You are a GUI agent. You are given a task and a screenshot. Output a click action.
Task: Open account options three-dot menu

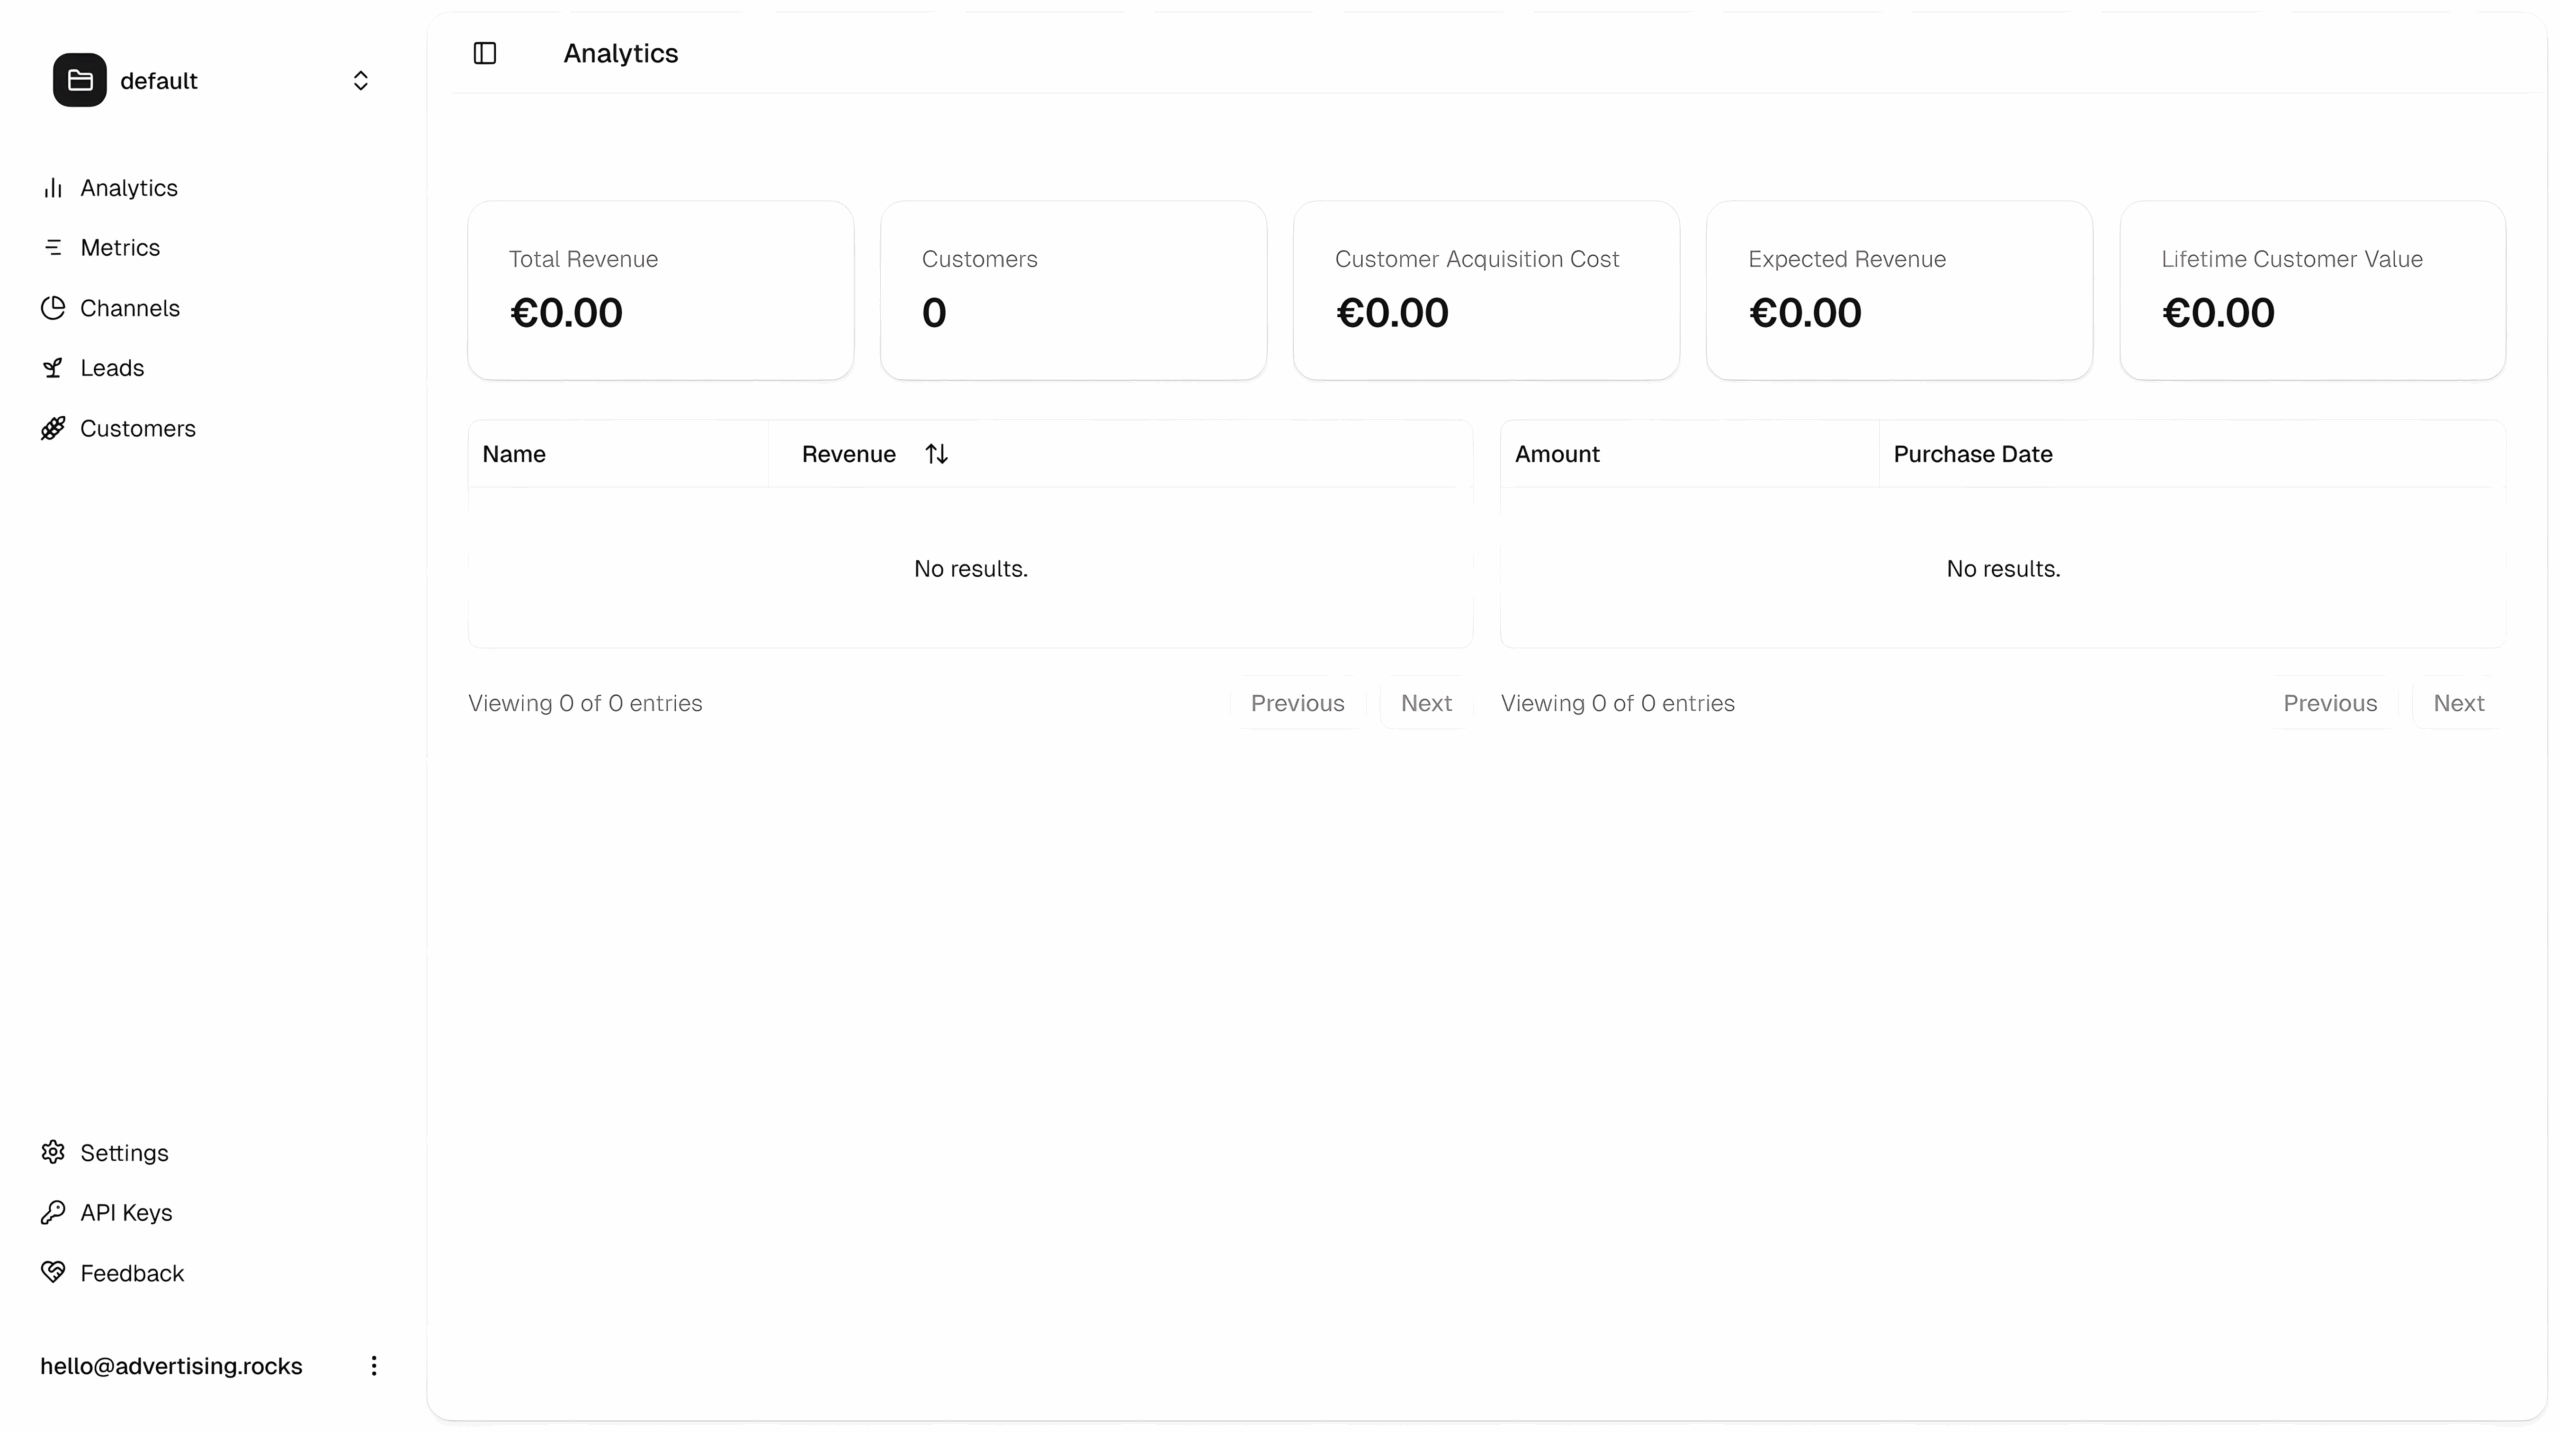[x=374, y=1366]
